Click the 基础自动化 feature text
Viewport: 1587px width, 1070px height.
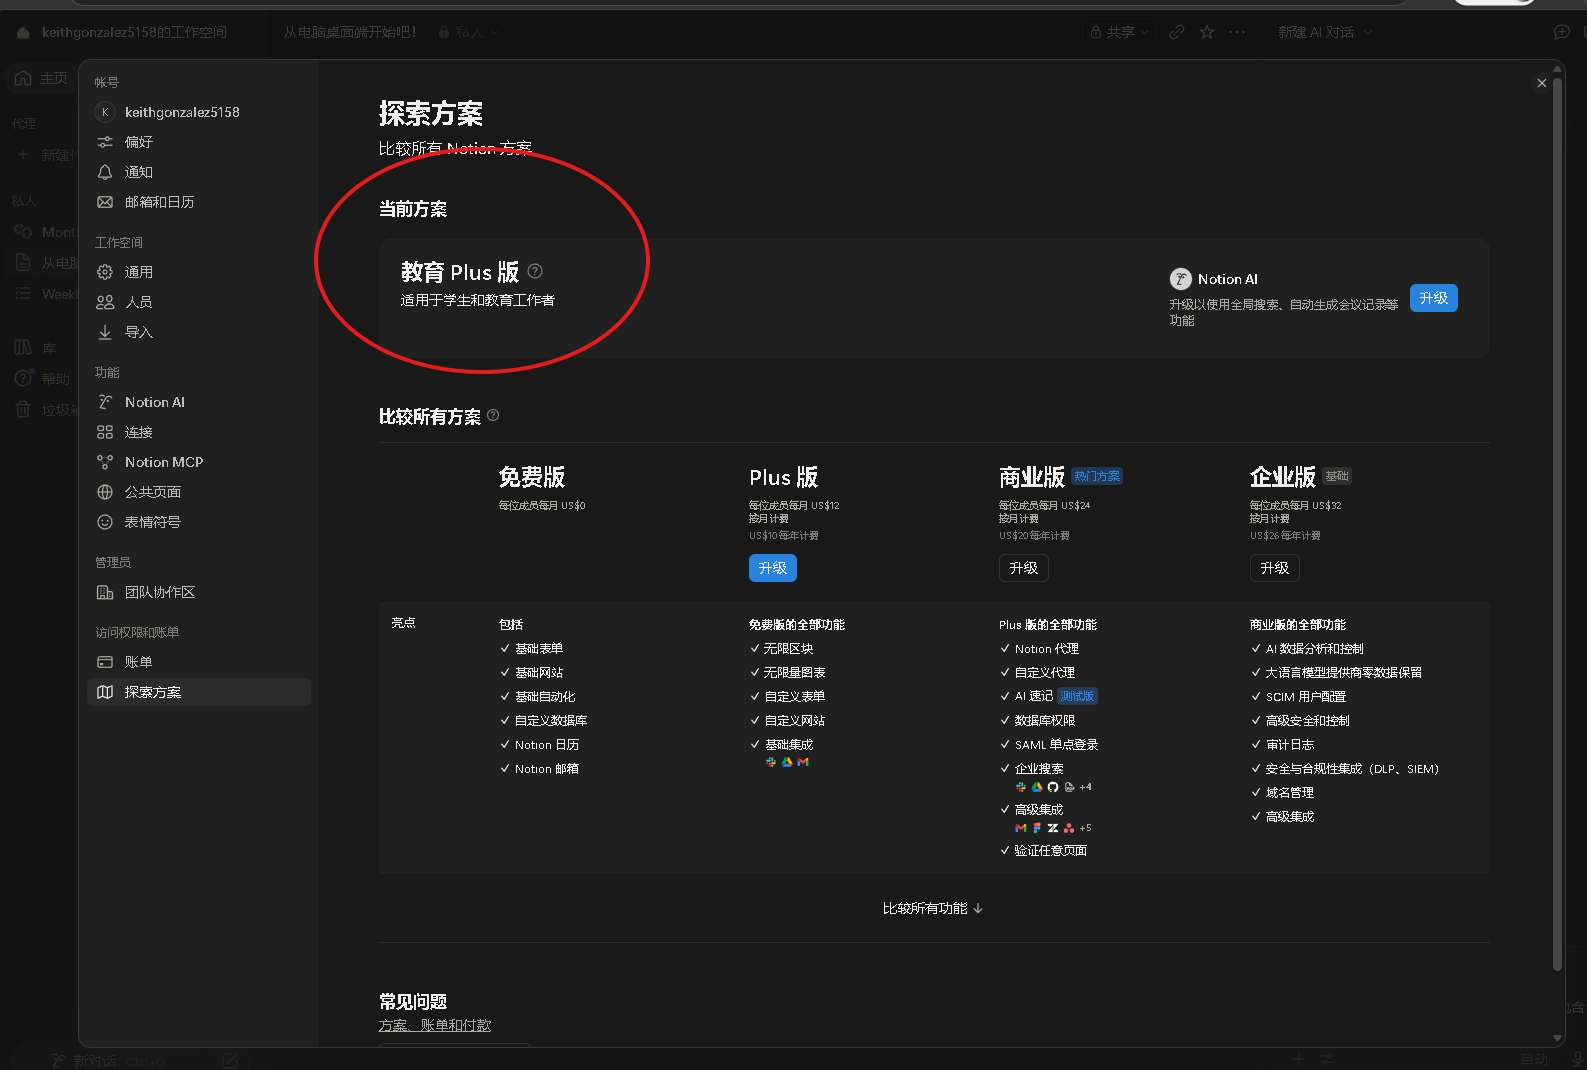click(x=545, y=697)
